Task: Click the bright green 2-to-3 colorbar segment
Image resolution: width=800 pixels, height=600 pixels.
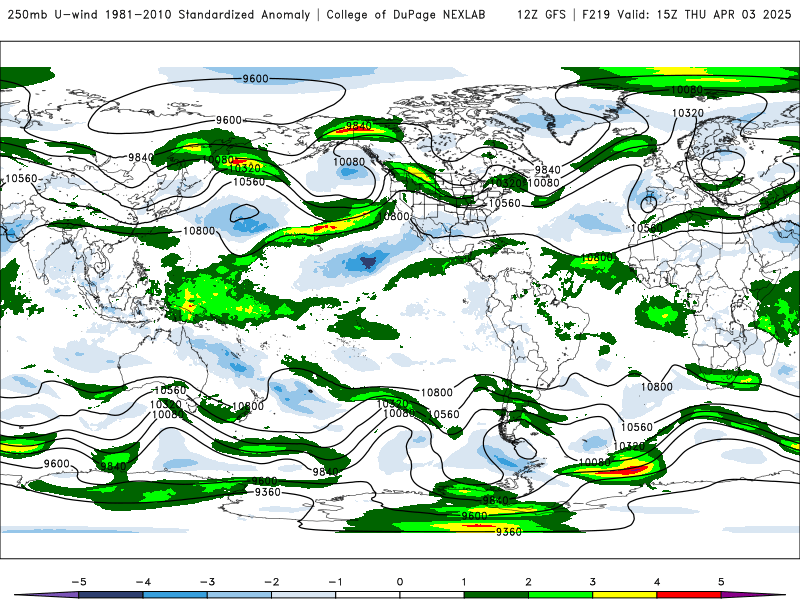Action: (560, 595)
